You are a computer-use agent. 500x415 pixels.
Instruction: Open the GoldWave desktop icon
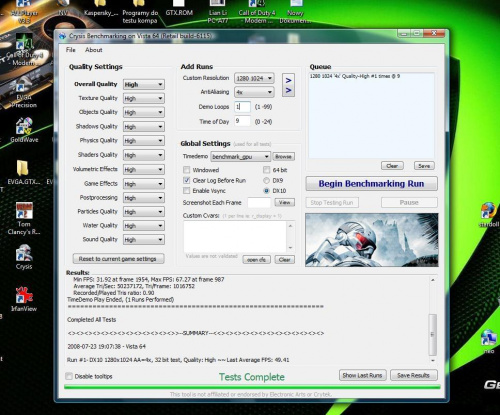click(24, 130)
